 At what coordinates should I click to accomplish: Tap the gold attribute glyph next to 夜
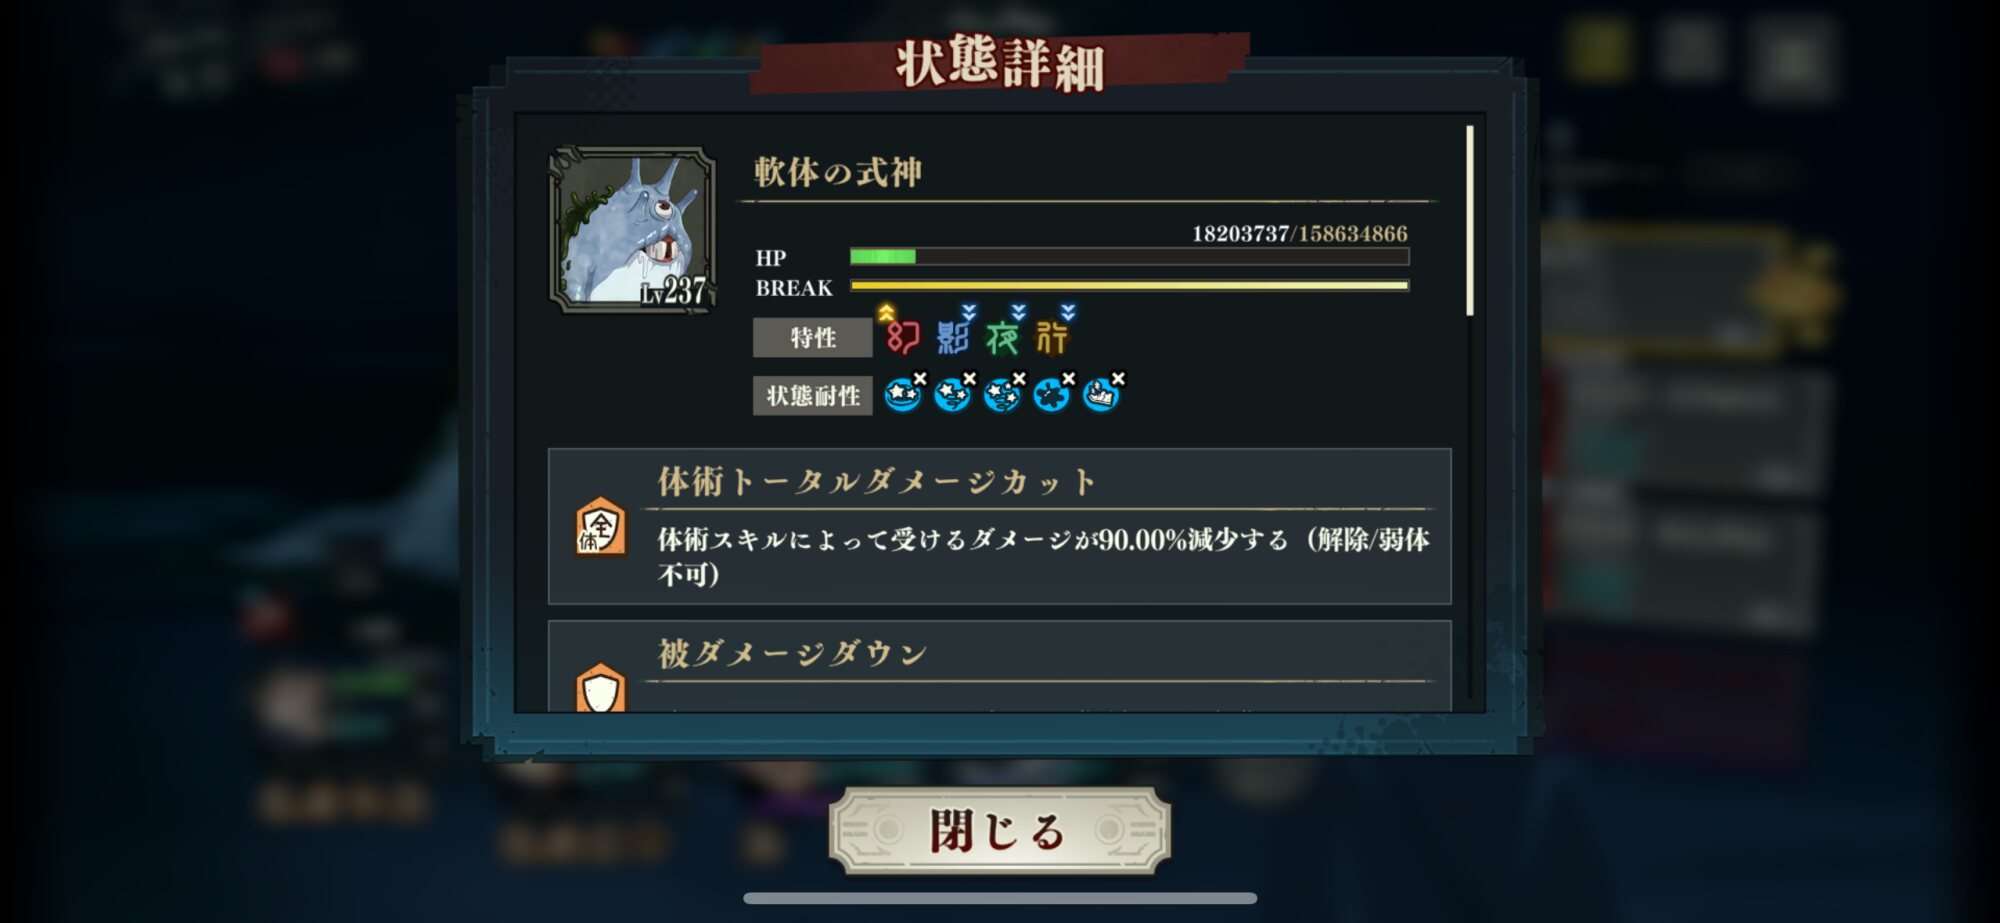tap(1052, 336)
